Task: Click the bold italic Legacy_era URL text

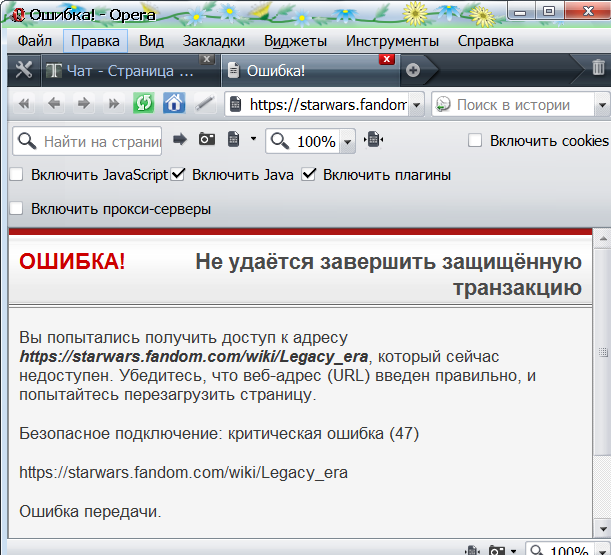Action: pos(194,356)
